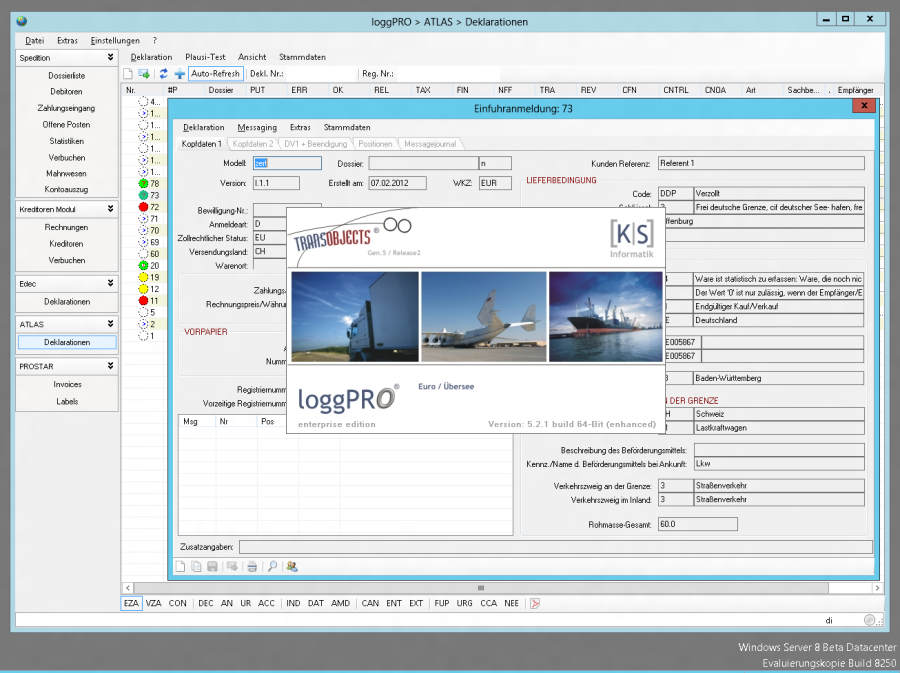Close the Einfuhranmeldung: 73 window
This screenshot has width=900, height=673.
(864, 105)
